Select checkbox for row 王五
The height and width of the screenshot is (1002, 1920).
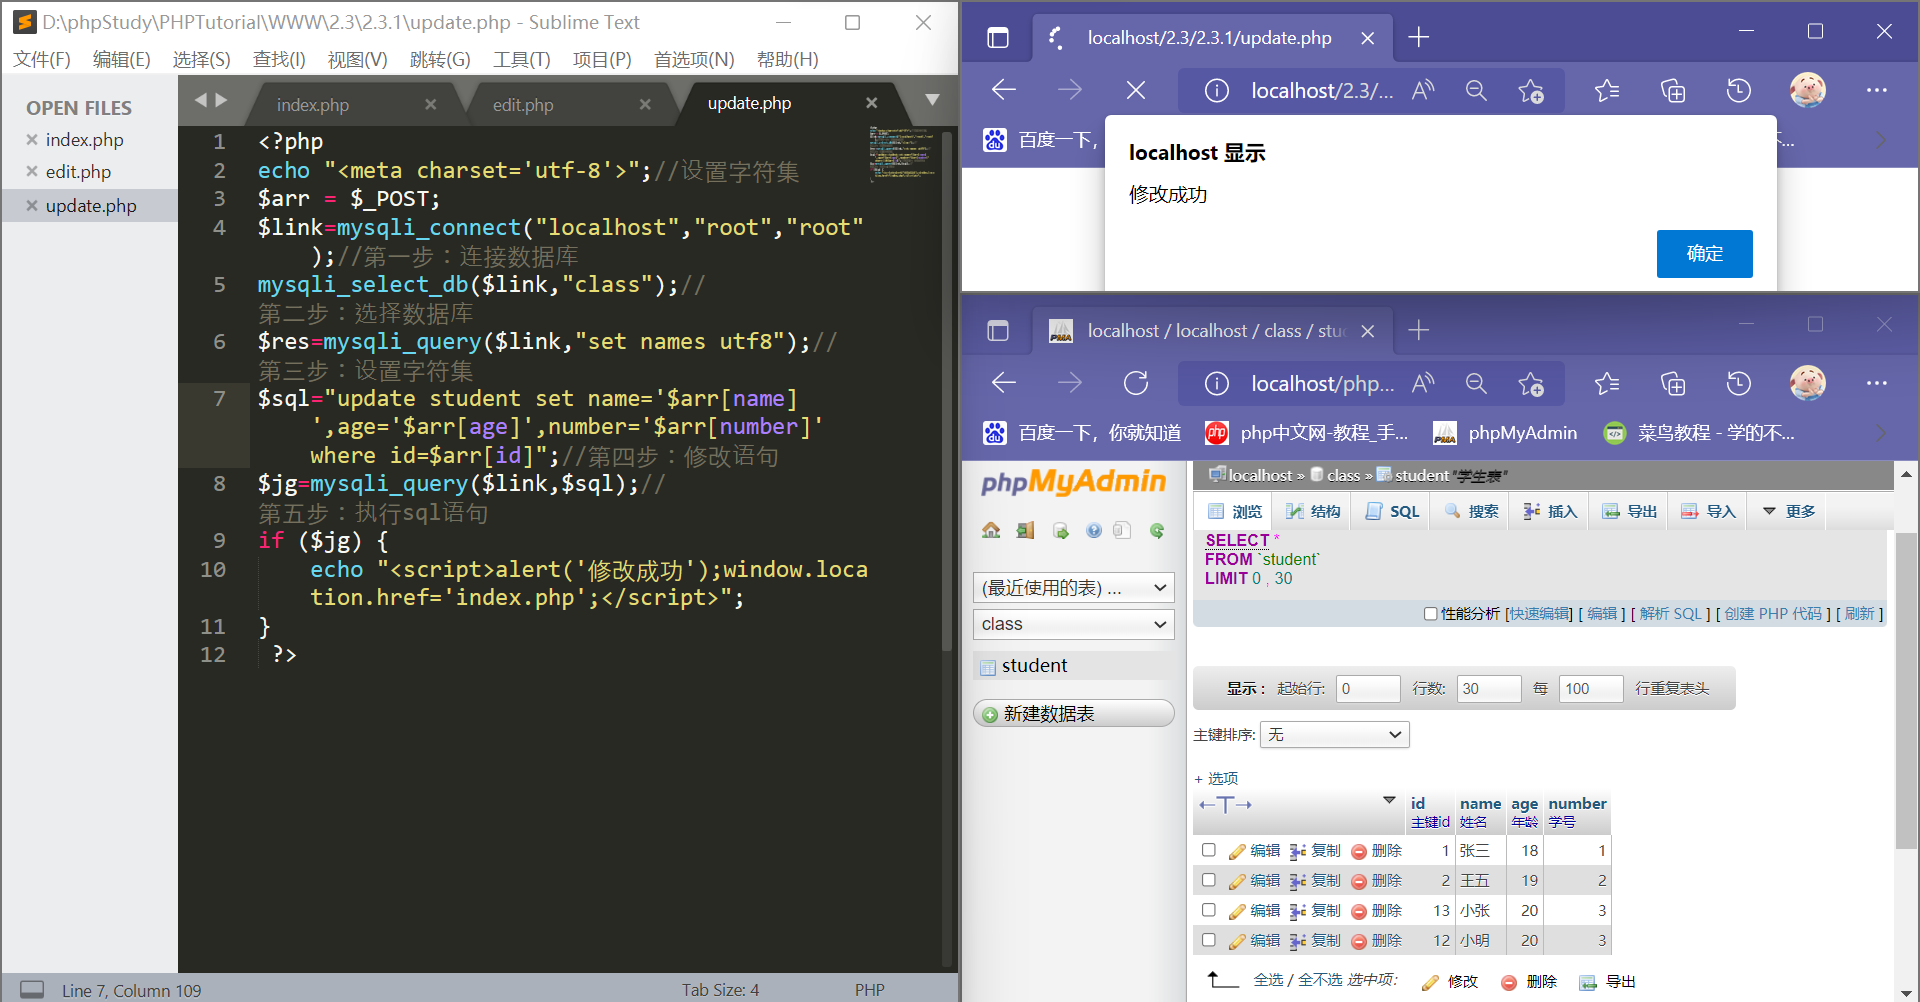1208,880
